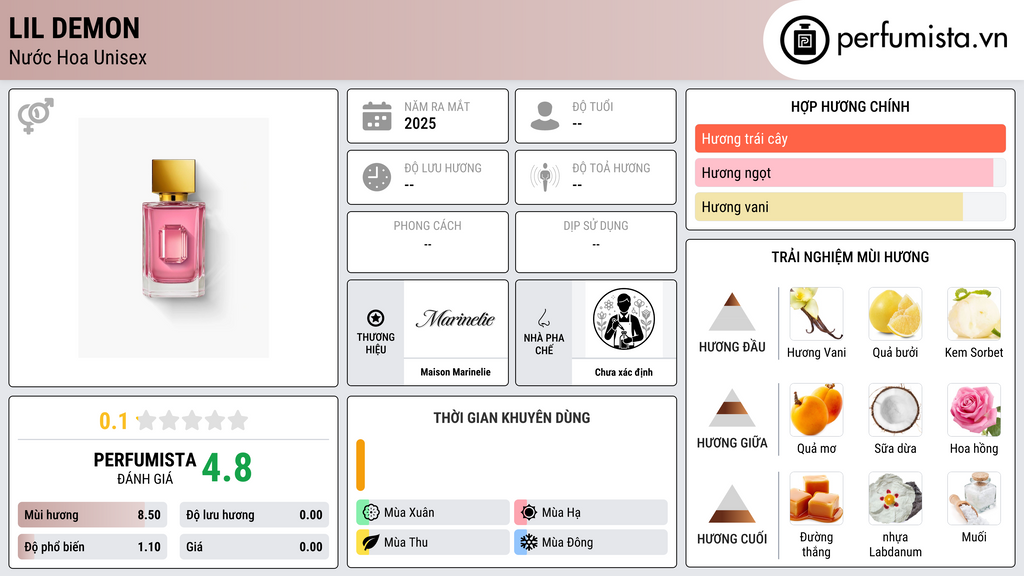Click the person silhouette age icon
This screenshot has width=1024, height=576.
pyautogui.click(x=545, y=116)
